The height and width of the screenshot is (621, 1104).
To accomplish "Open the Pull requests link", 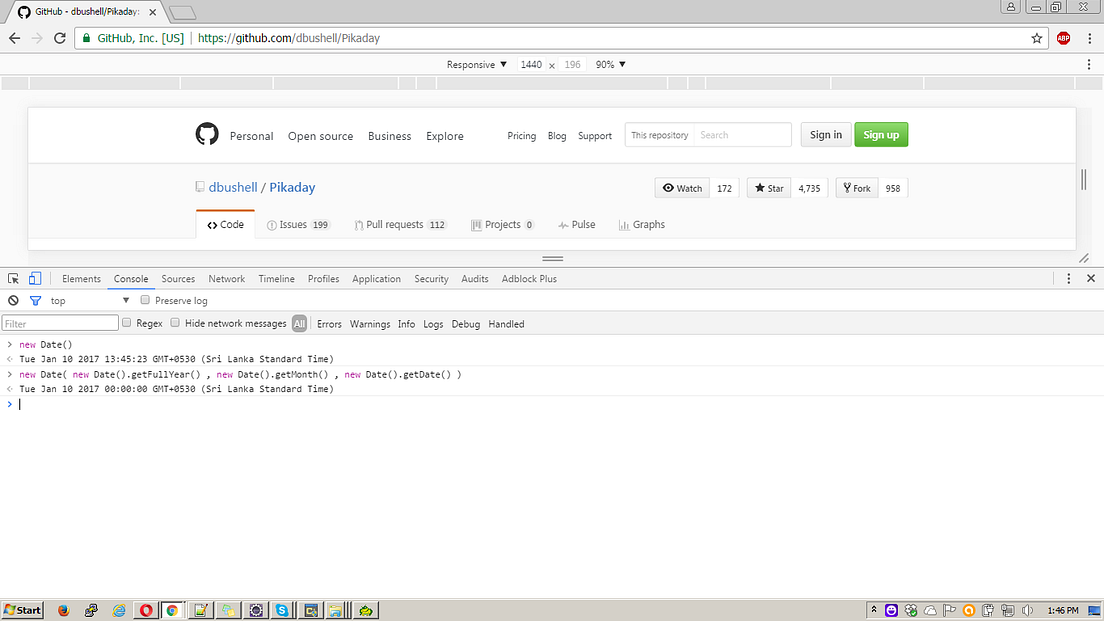I will click(x=399, y=224).
